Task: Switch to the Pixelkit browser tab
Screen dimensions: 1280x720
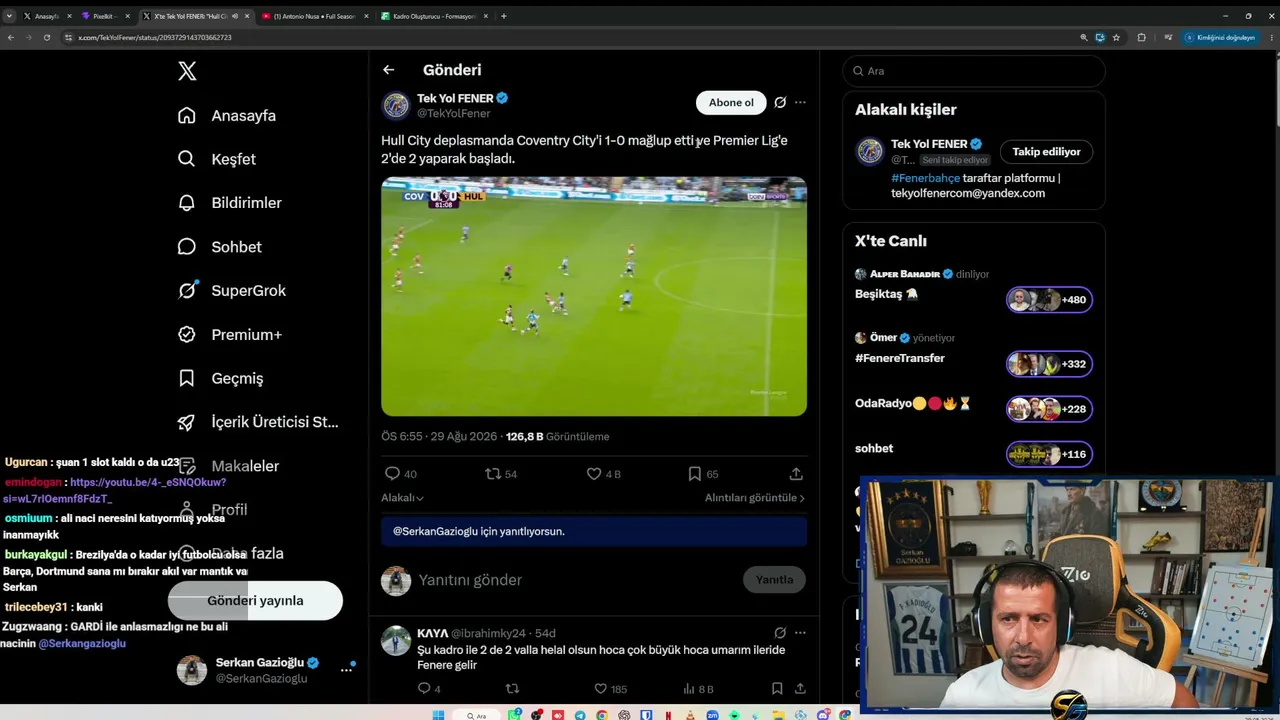Action: point(105,16)
